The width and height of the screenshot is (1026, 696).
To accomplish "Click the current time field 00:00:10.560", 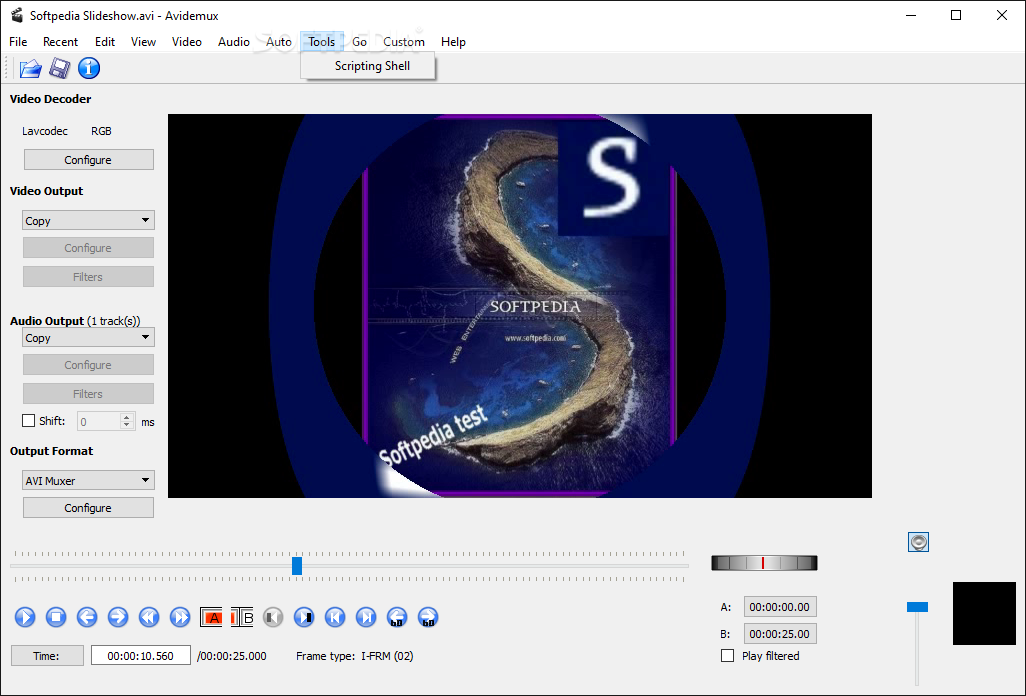I will tap(141, 655).
